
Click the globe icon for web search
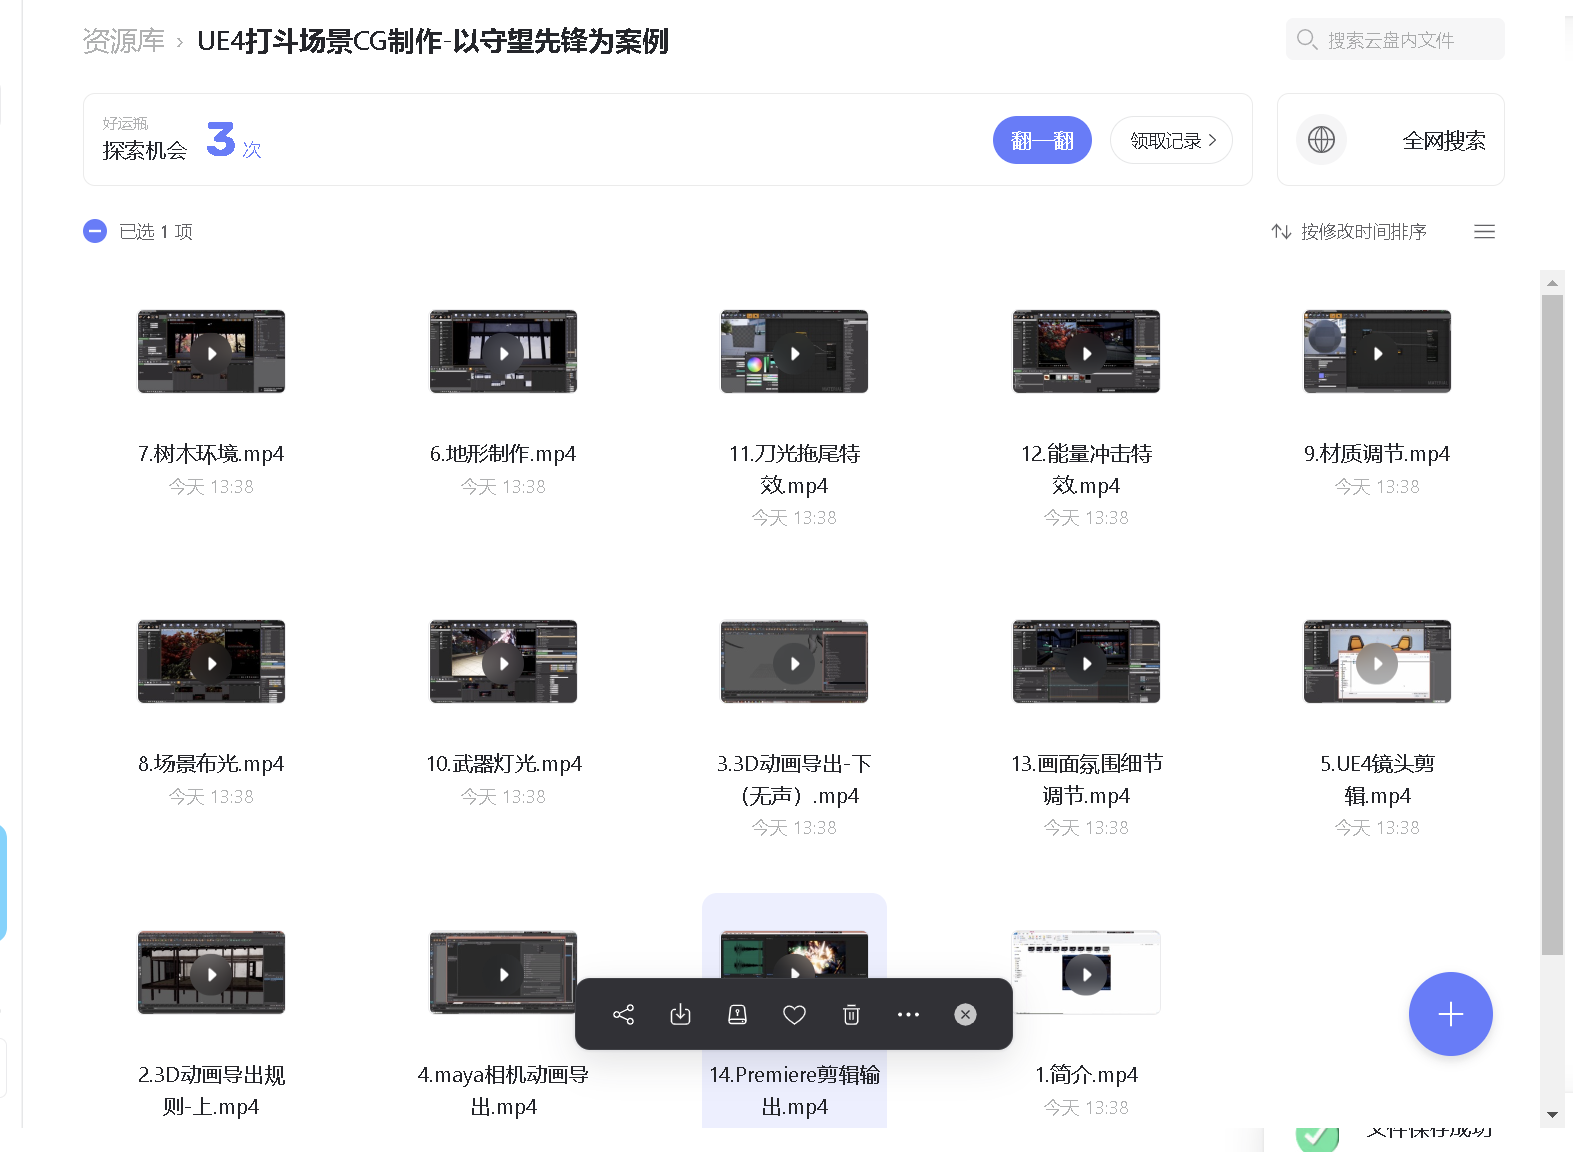pyautogui.click(x=1321, y=140)
